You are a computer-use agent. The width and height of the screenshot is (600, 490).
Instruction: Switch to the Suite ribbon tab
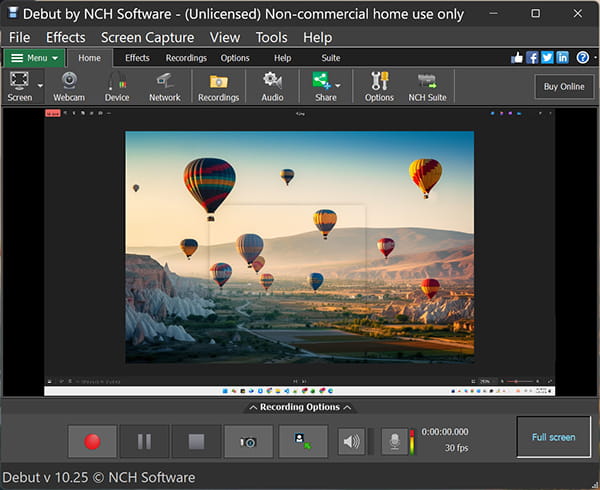pos(331,58)
